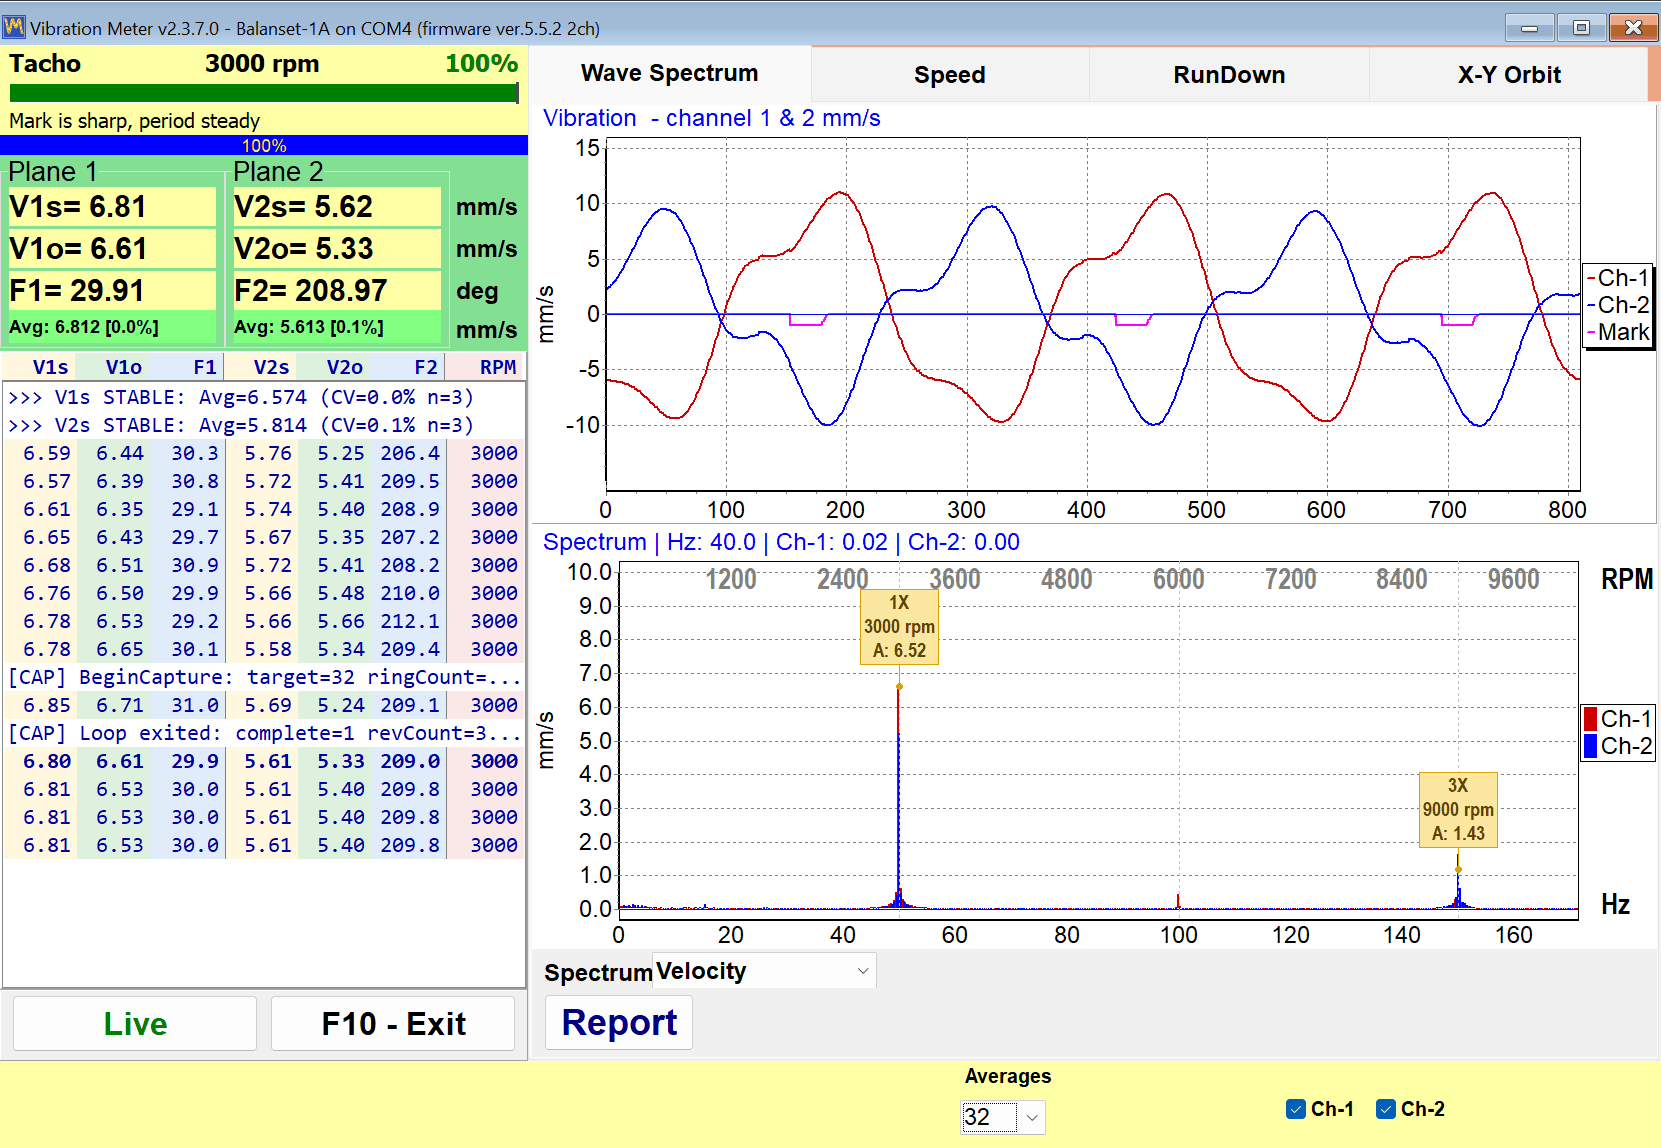The height and width of the screenshot is (1148, 1661).
Task: Click the RPM column header in log table
Action: pyautogui.click(x=498, y=367)
